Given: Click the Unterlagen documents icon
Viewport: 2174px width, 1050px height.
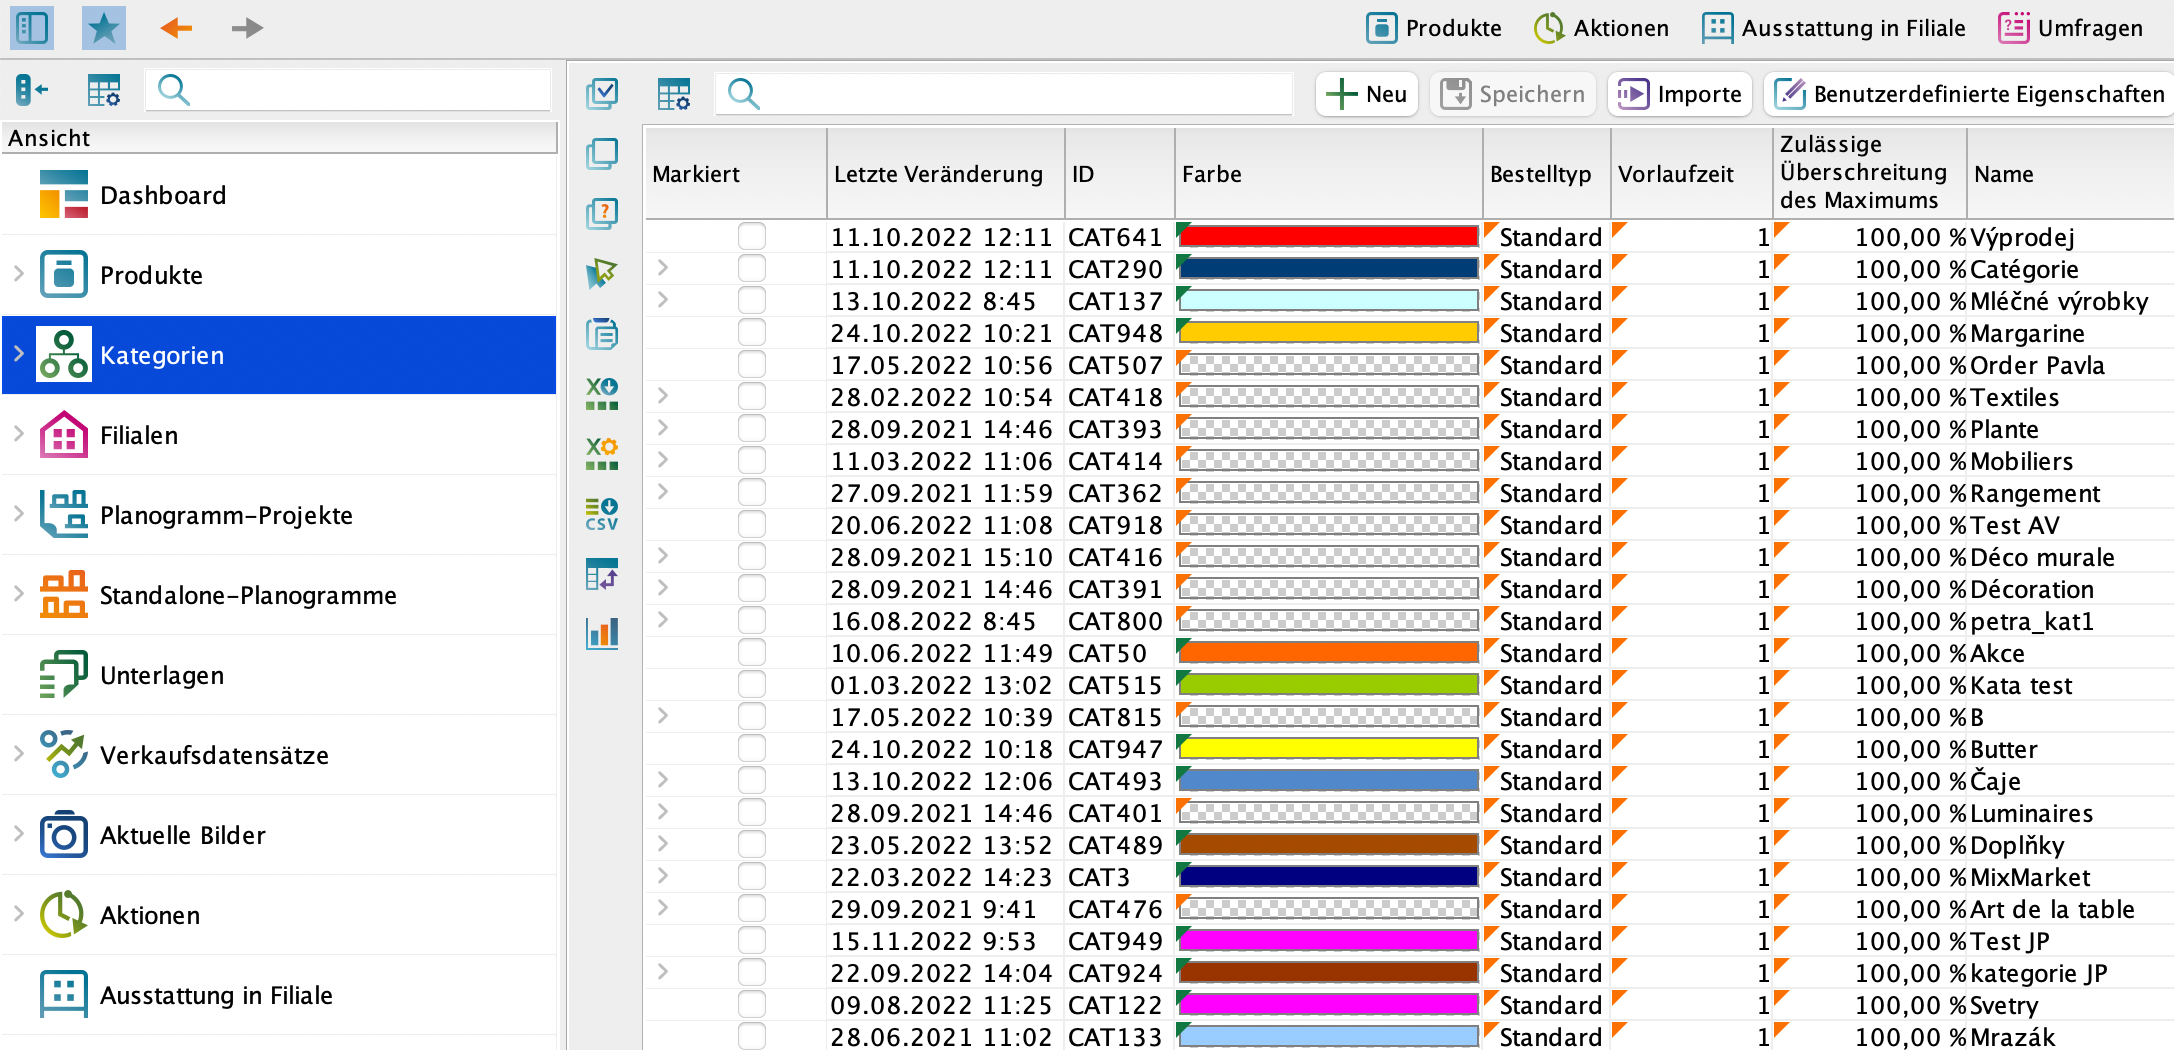Looking at the screenshot, I should click(x=64, y=674).
